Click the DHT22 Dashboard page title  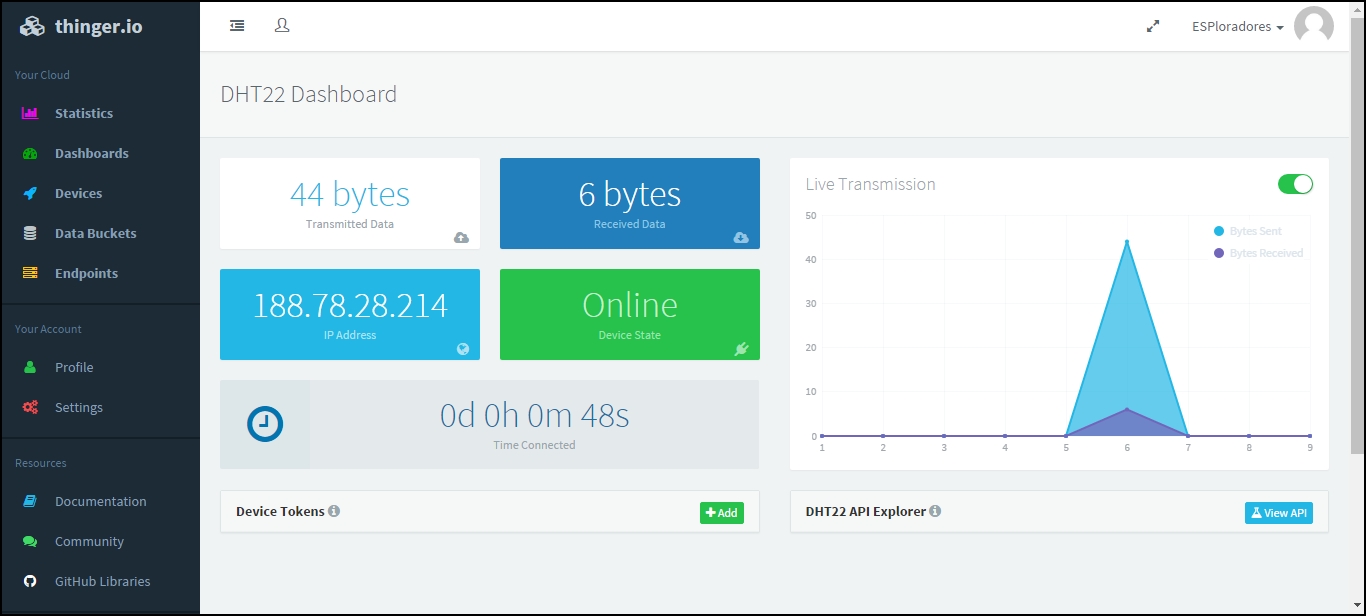[309, 94]
